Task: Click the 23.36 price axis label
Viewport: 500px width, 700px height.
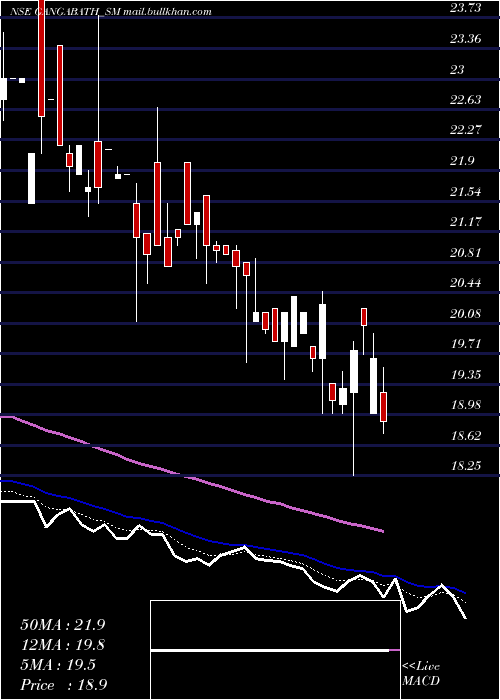Action: coord(466,38)
